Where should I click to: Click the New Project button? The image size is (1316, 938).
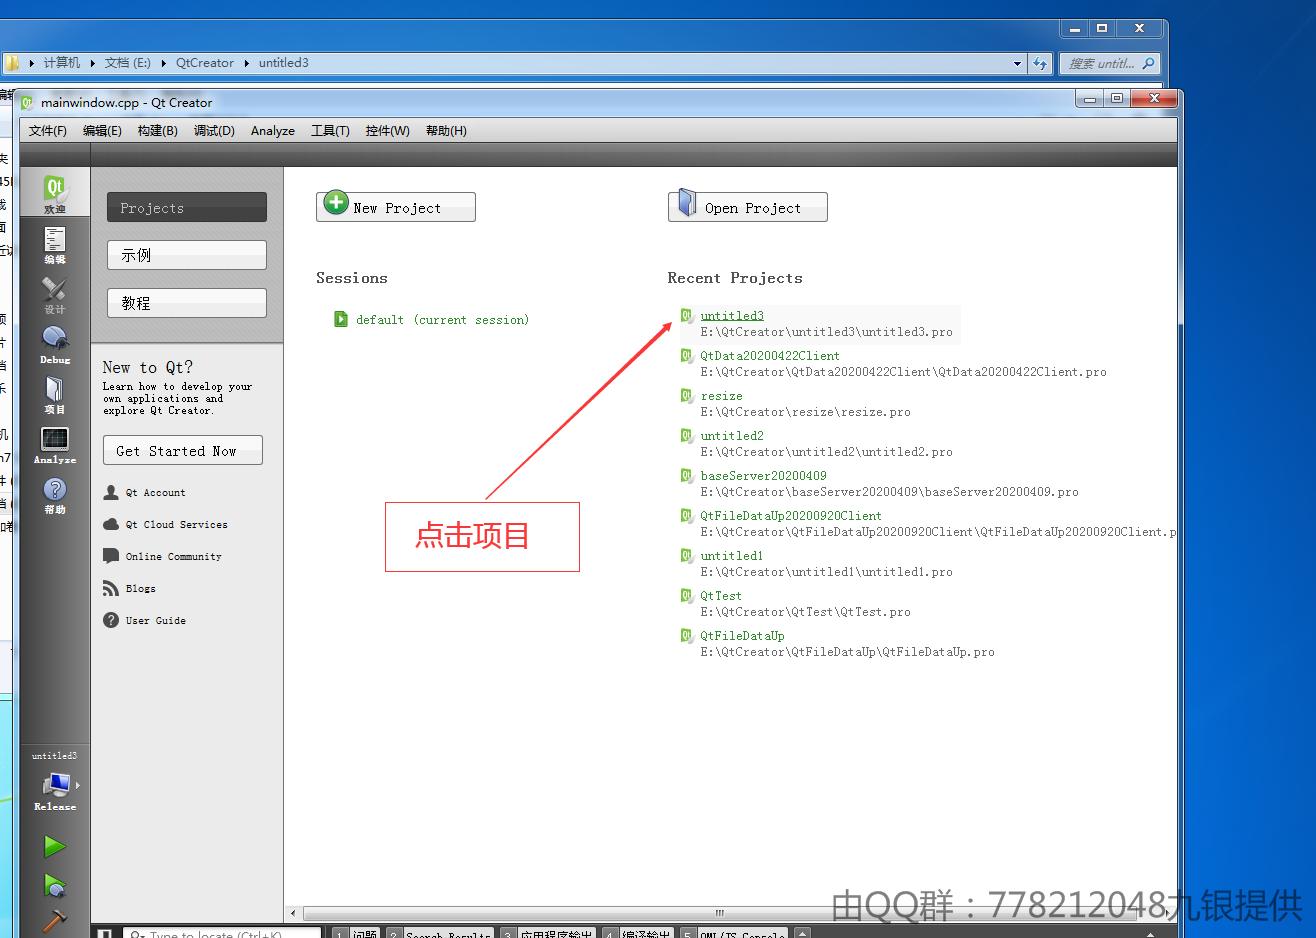point(396,207)
